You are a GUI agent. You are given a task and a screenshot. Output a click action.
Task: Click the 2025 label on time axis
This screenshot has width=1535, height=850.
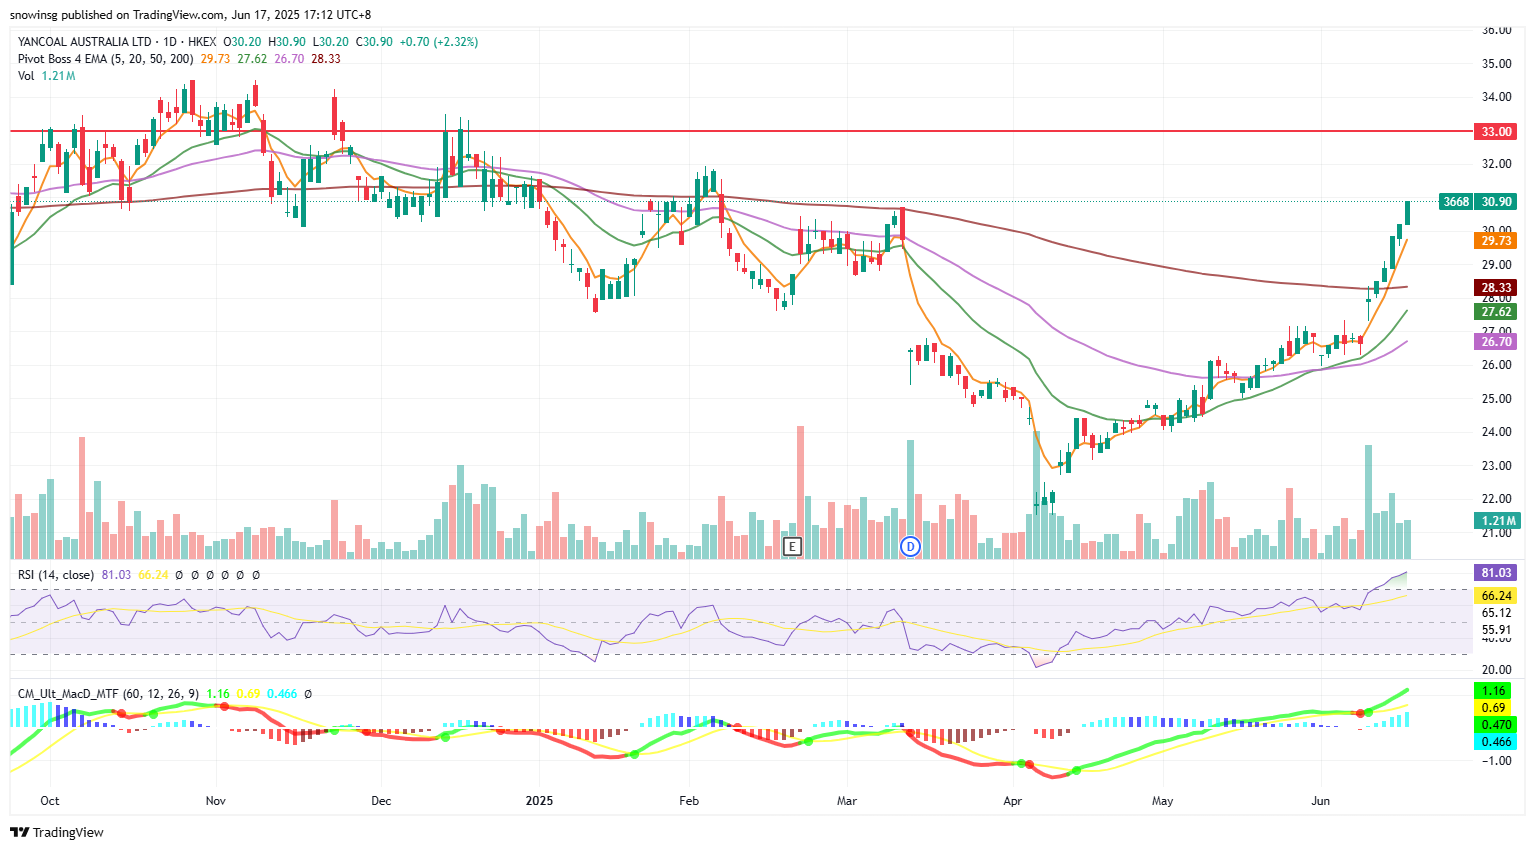click(539, 801)
